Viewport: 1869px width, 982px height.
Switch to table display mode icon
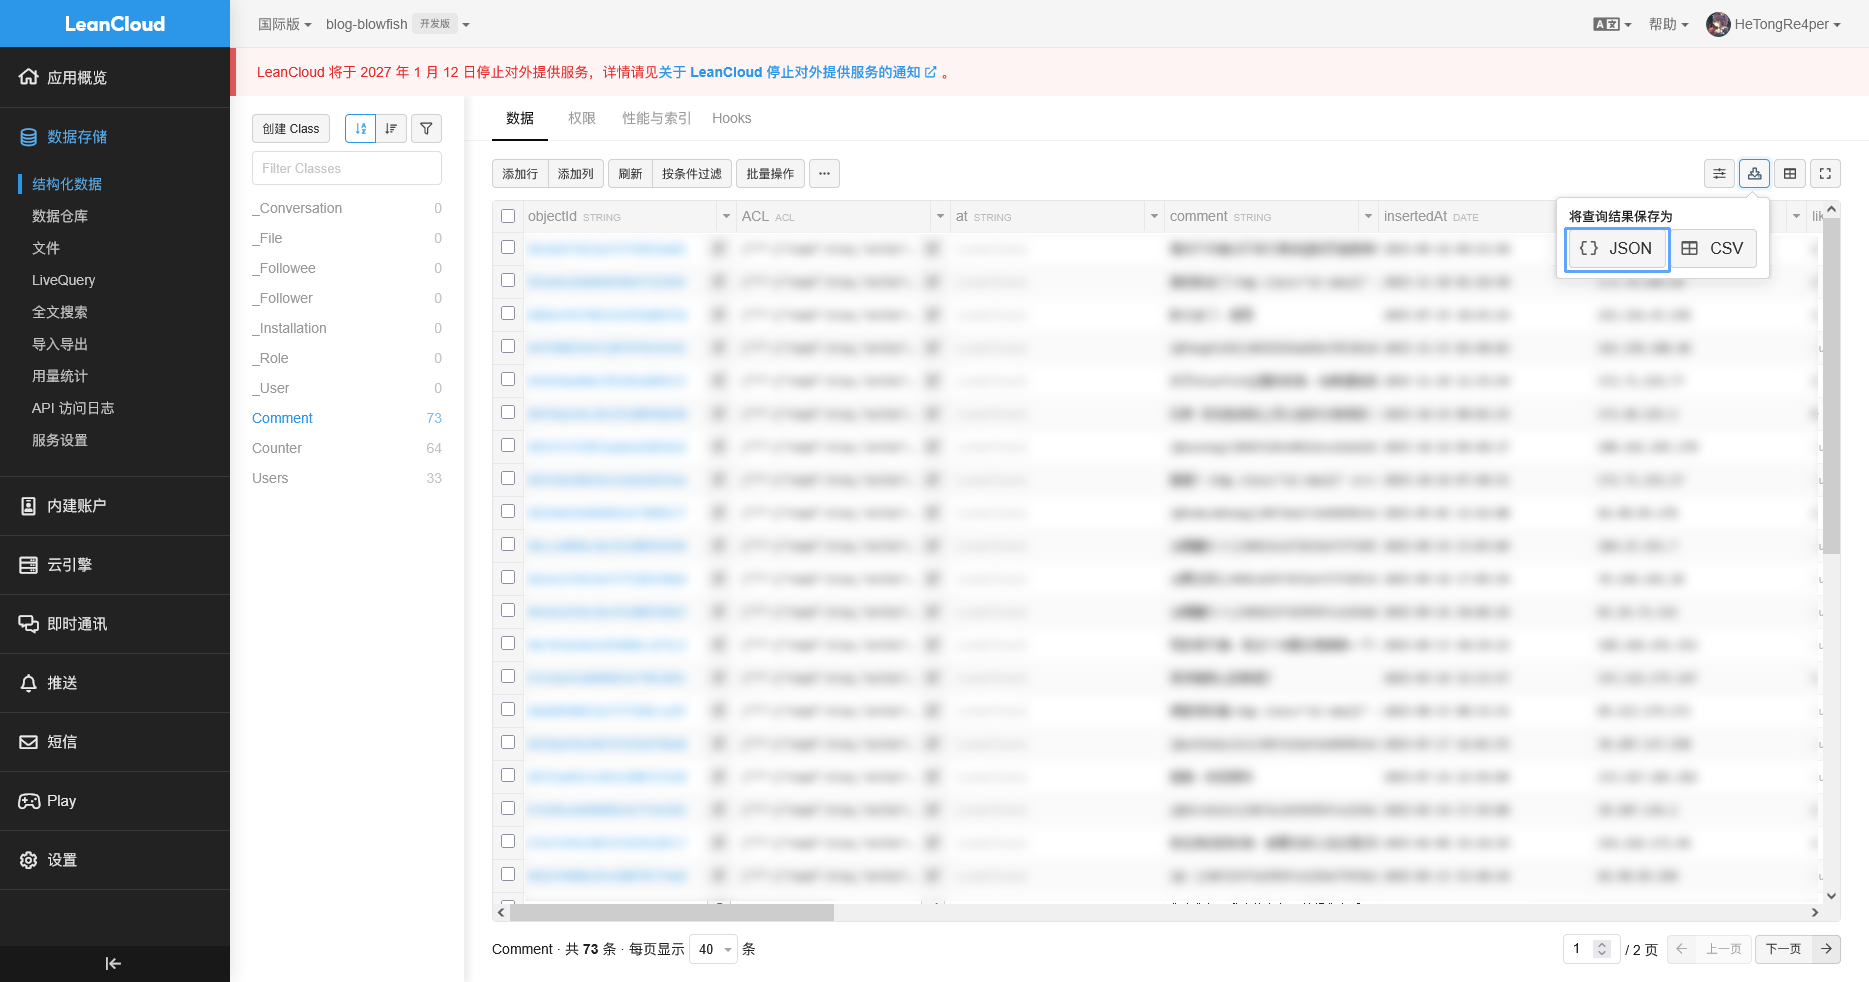pyautogui.click(x=1789, y=173)
